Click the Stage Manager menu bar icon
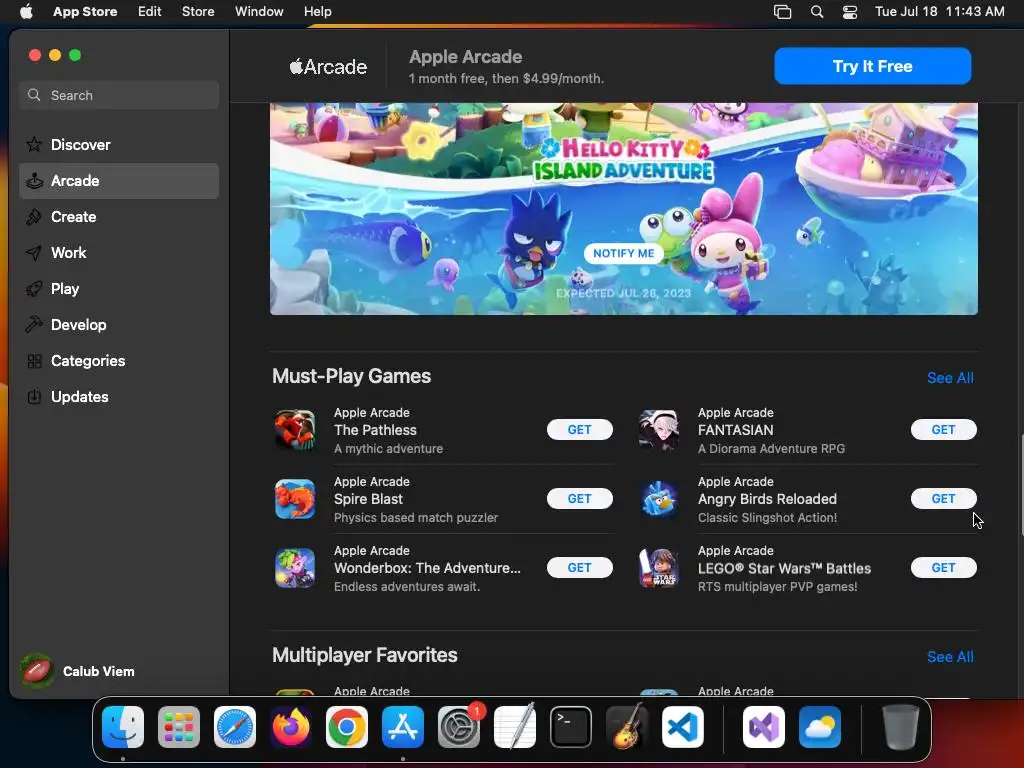This screenshot has width=1024, height=768. tap(782, 12)
